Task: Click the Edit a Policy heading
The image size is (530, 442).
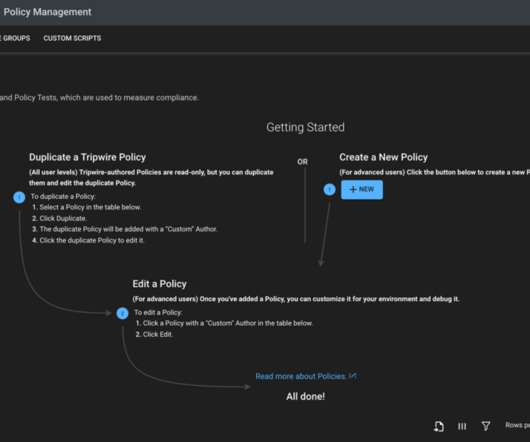Action: click(159, 284)
